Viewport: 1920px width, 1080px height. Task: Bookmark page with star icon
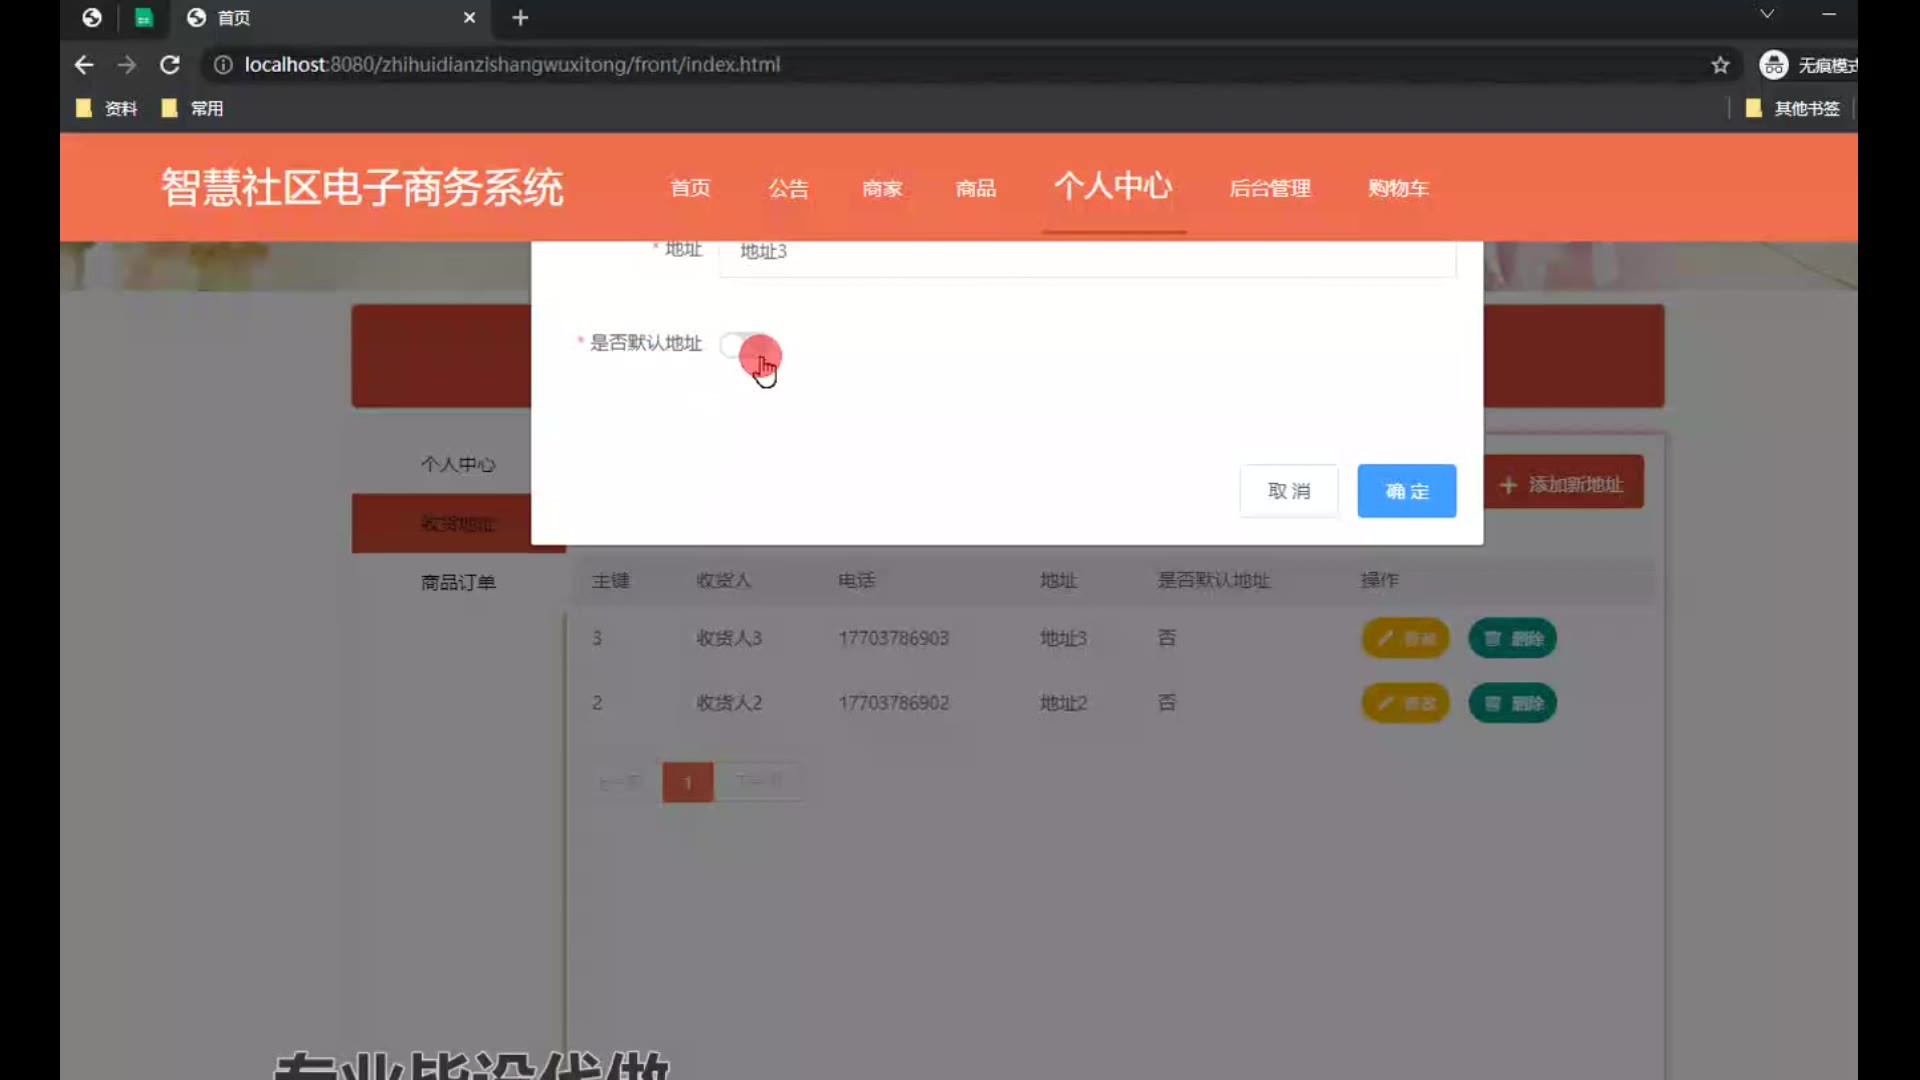click(1720, 65)
